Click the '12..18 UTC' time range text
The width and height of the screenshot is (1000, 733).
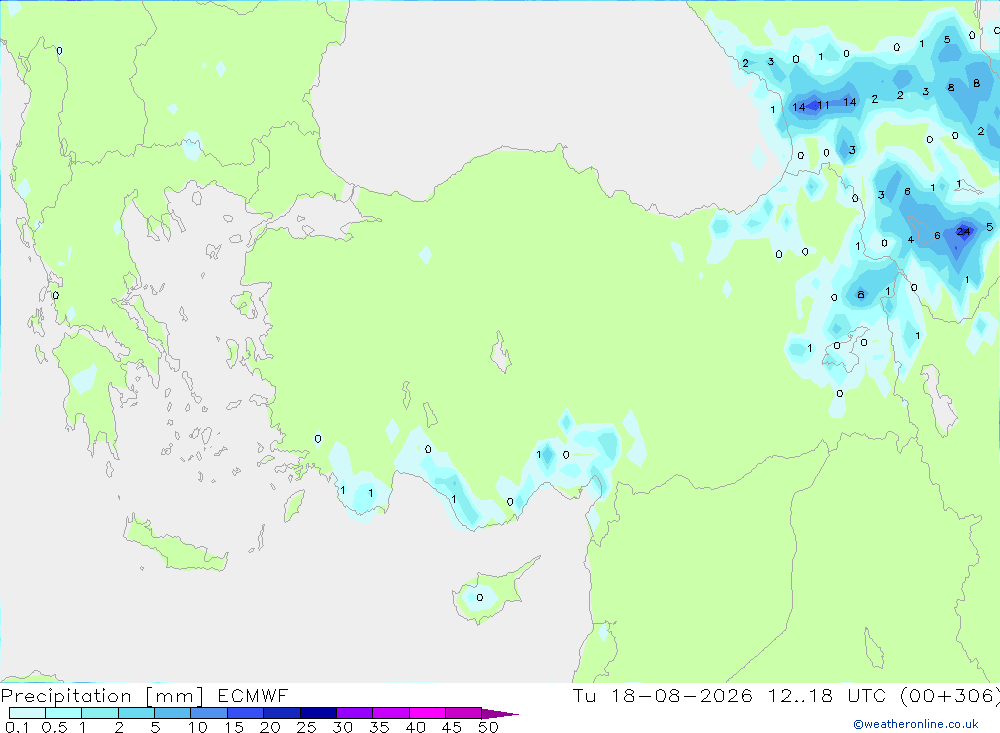pos(826,695)
